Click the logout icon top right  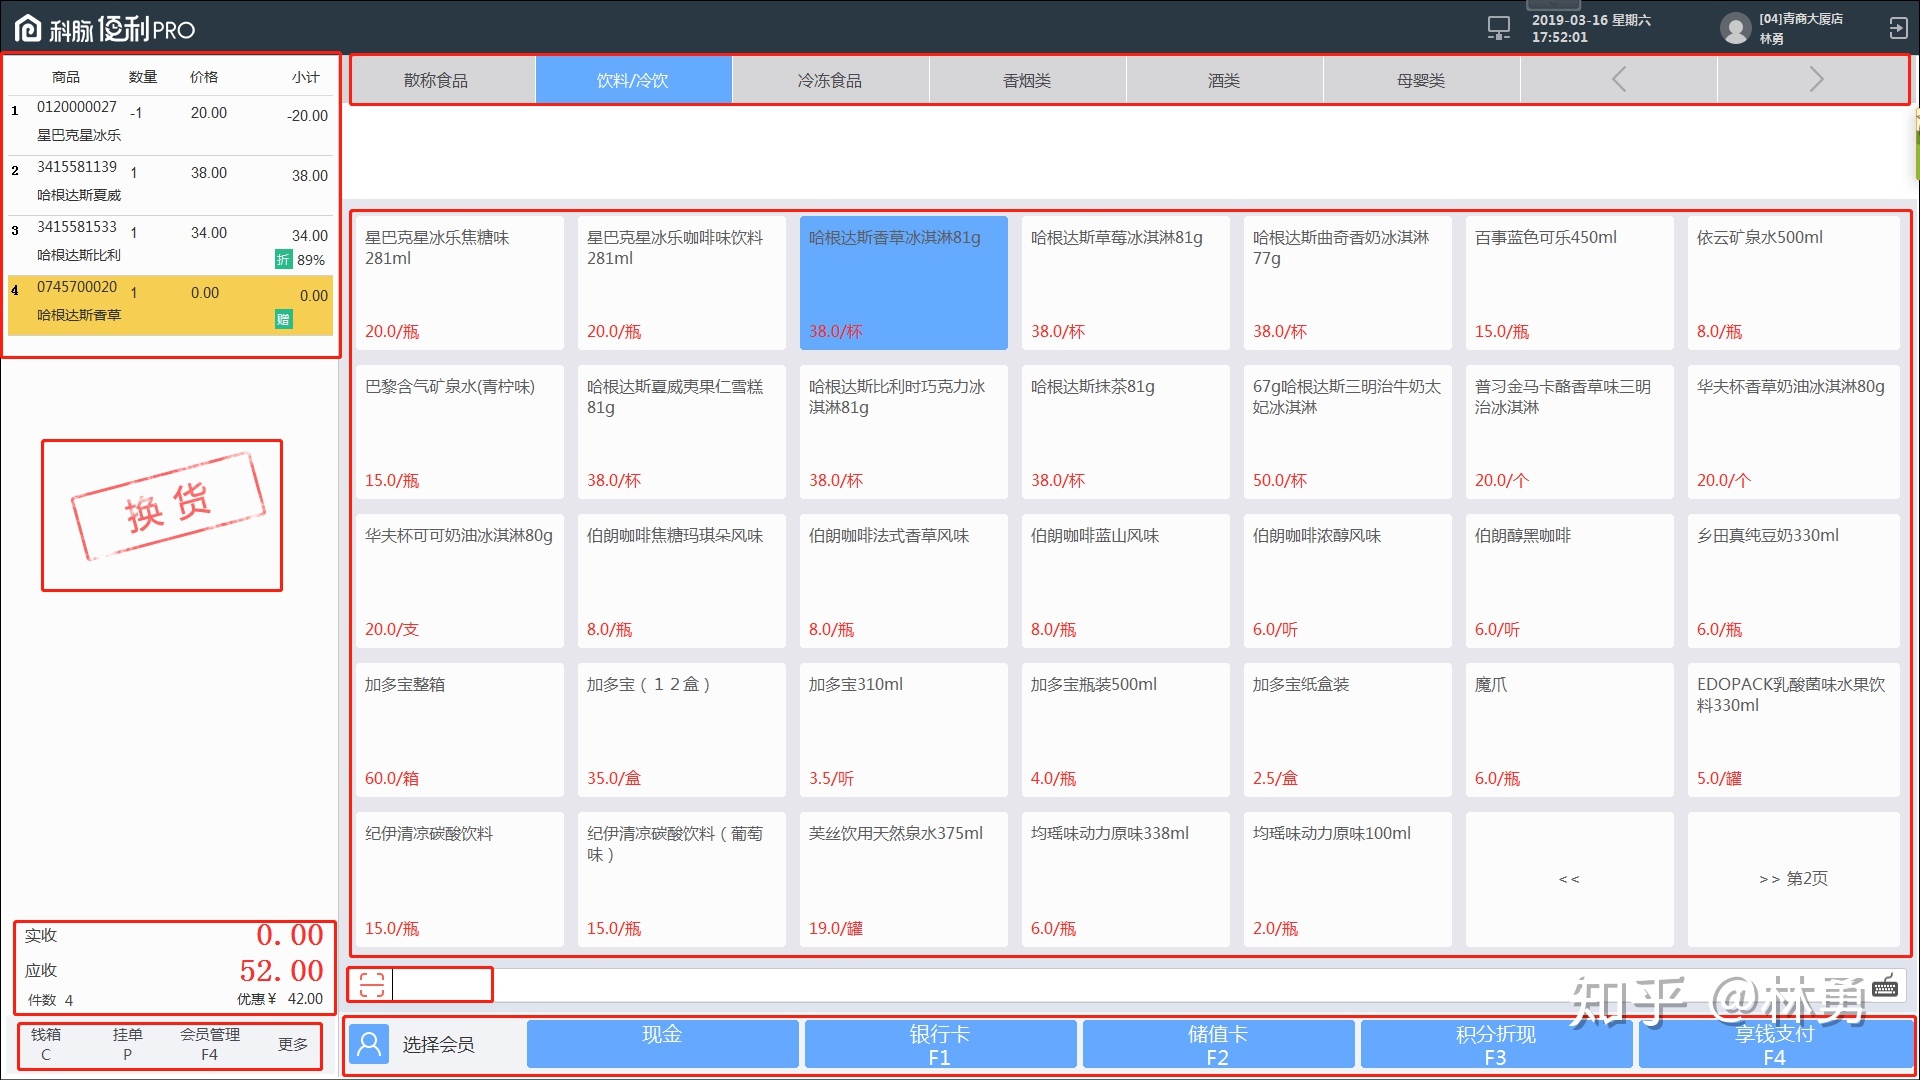(x=1897, y=28)
